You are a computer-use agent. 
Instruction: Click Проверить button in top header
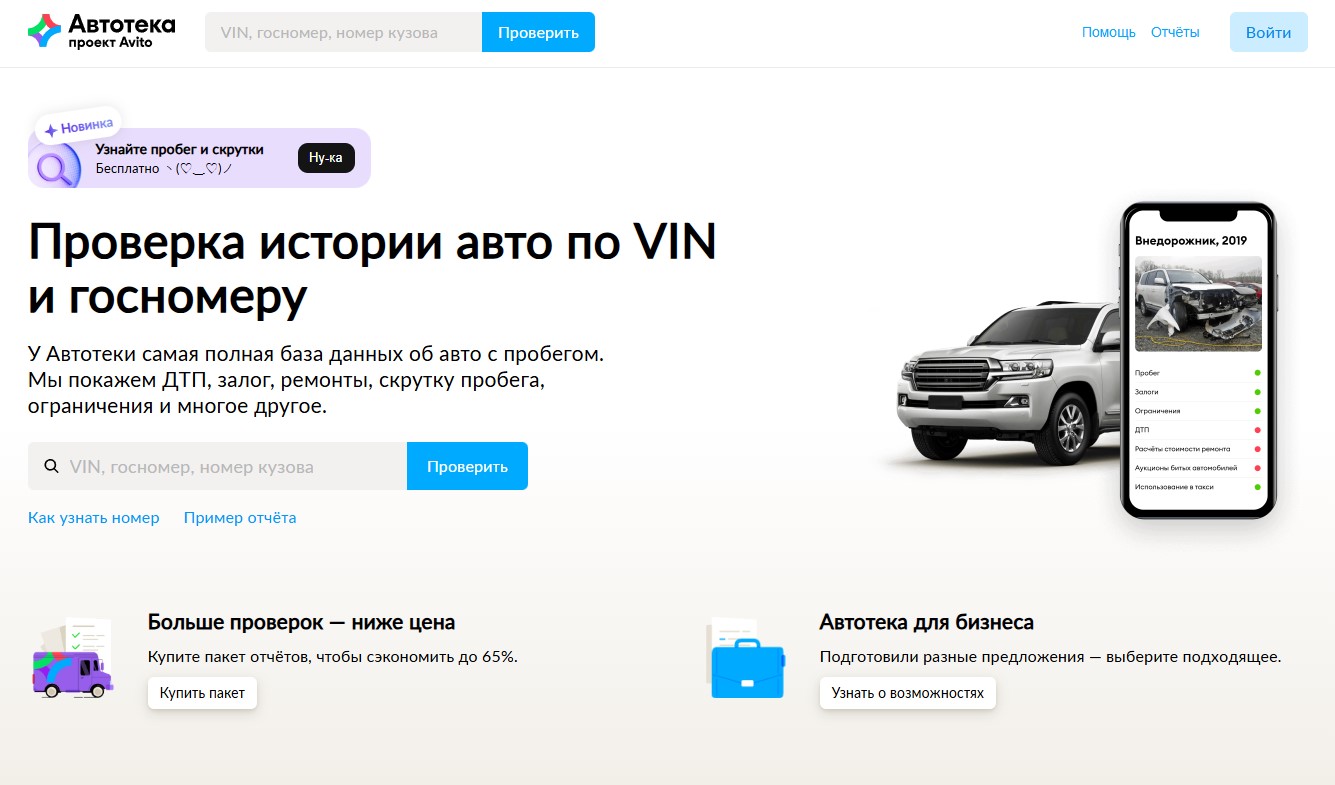tap(538, 32)
